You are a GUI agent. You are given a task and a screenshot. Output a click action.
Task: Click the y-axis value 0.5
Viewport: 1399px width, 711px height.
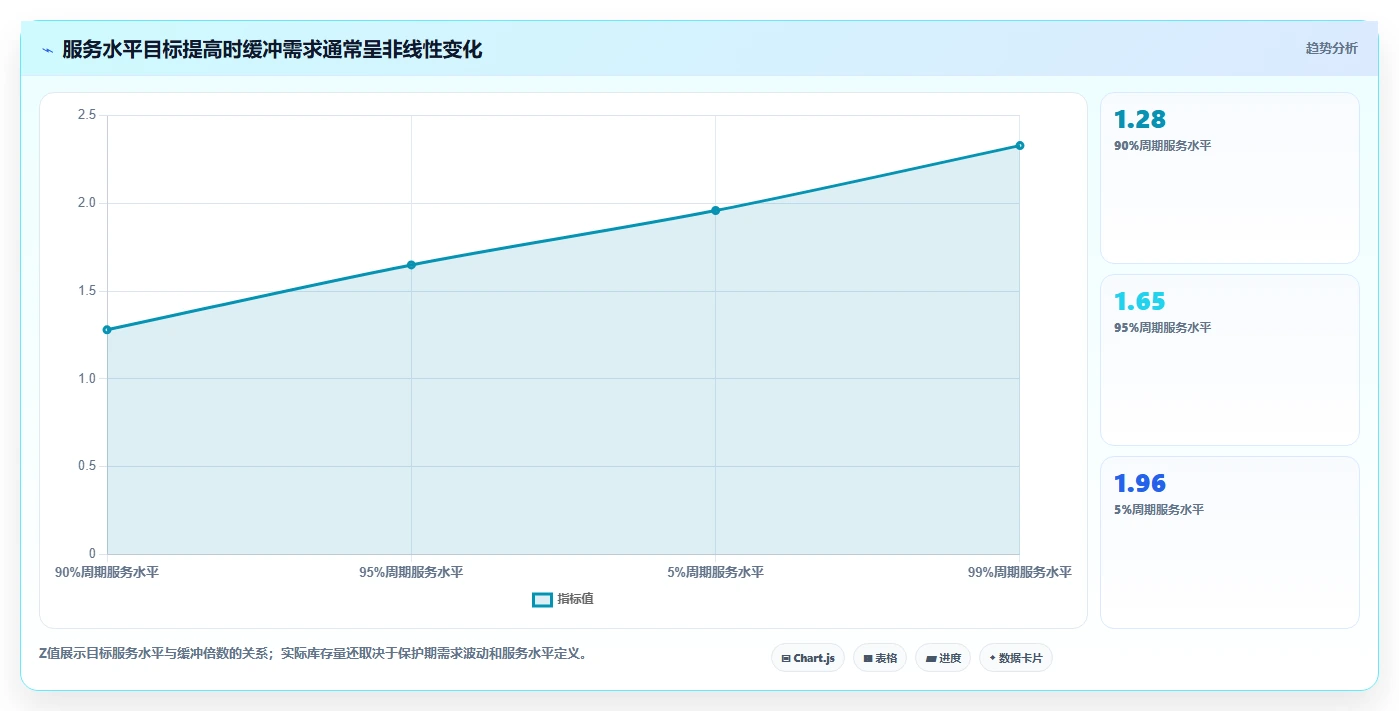86,466
